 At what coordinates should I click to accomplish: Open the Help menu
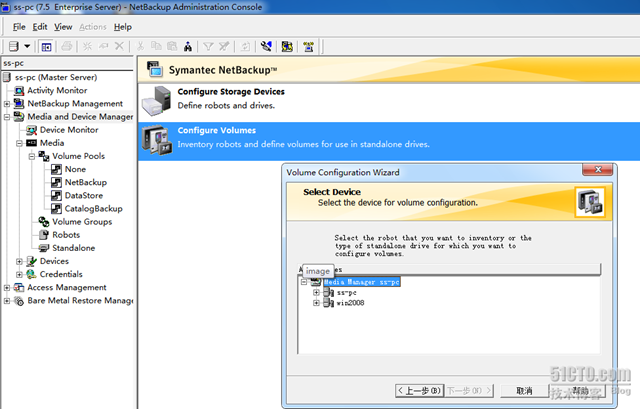[122, 27]
